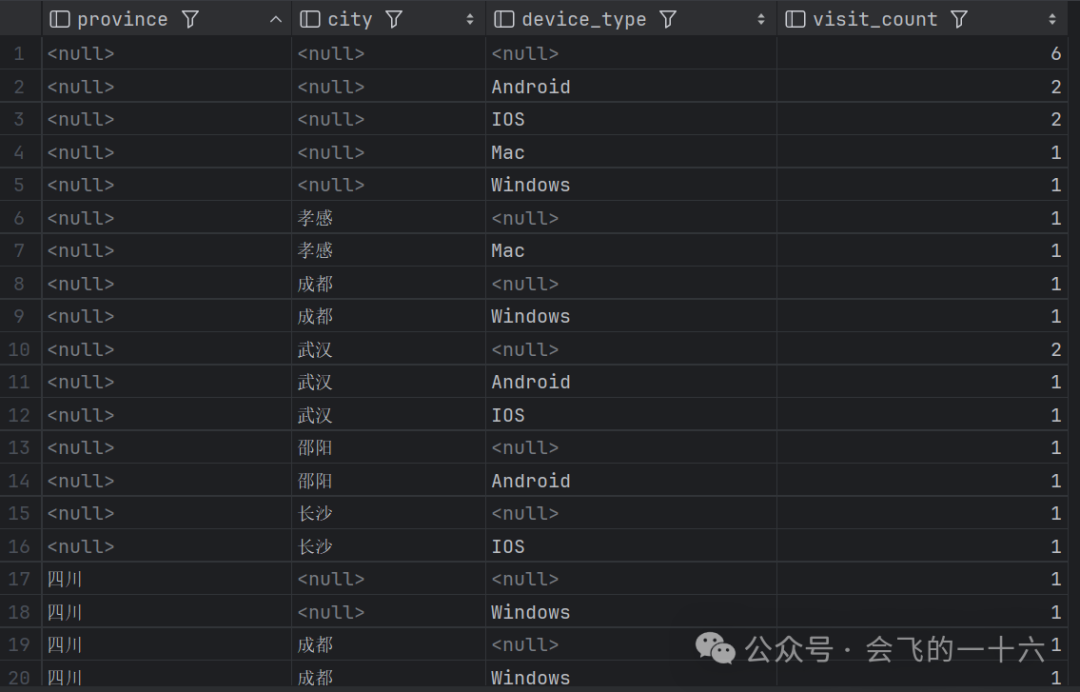Click the visit_count column type icon
Image resolution: width=1080 pixels, height=692 pixels.
pyautogui.click(x=796, y=19)
